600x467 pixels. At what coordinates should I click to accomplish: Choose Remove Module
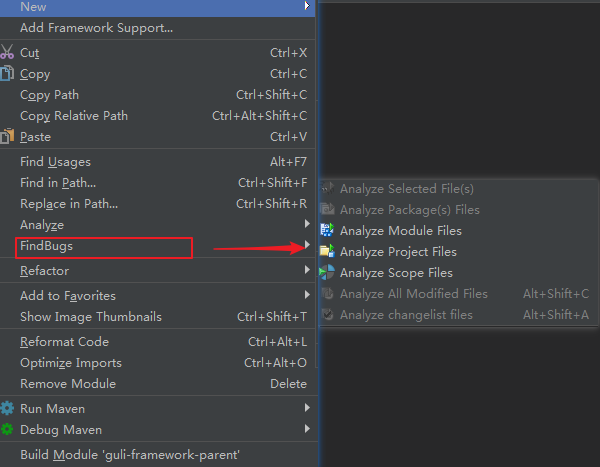click(x=158, y=384)
